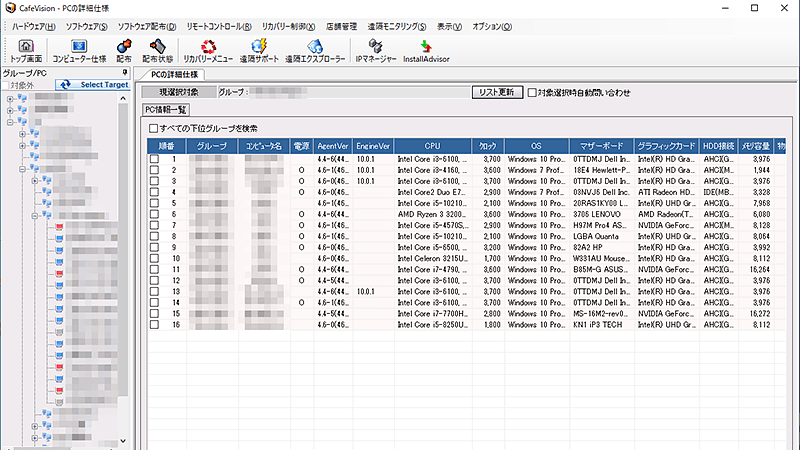Click the リスト更新 button
This screenshot has height=450, width=800.
[497, 92]
